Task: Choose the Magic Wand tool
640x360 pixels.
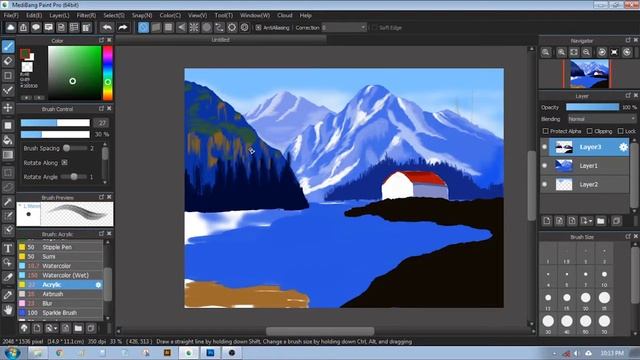Action: 8,202
